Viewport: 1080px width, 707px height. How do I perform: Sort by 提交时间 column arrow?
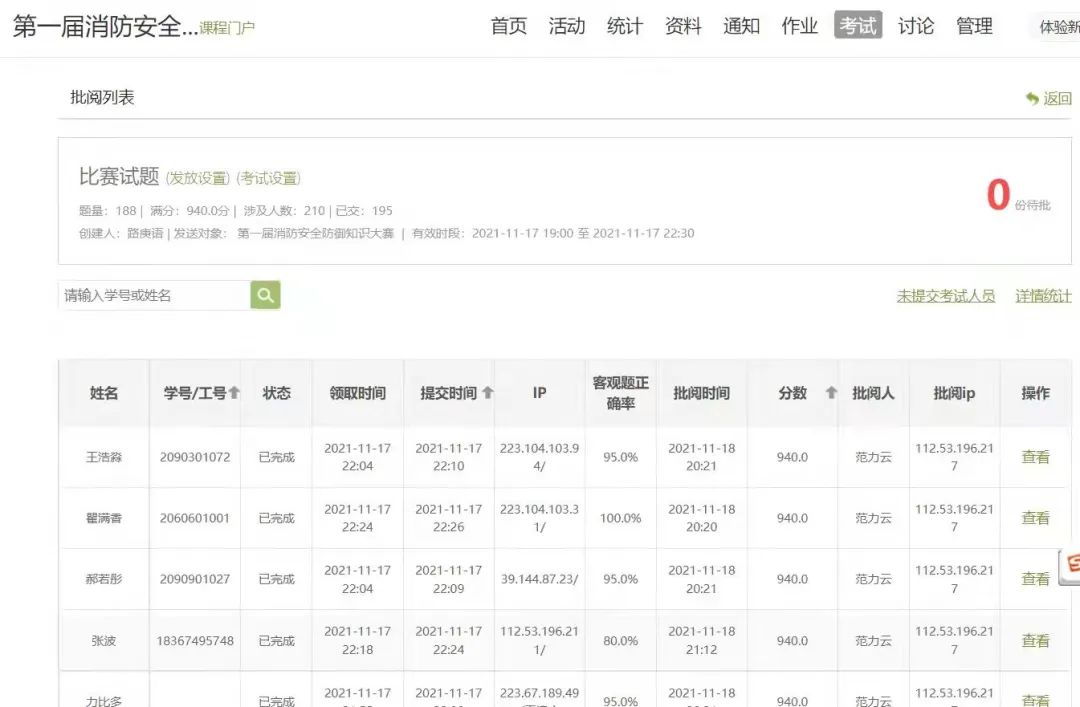(x=488, y=393)
